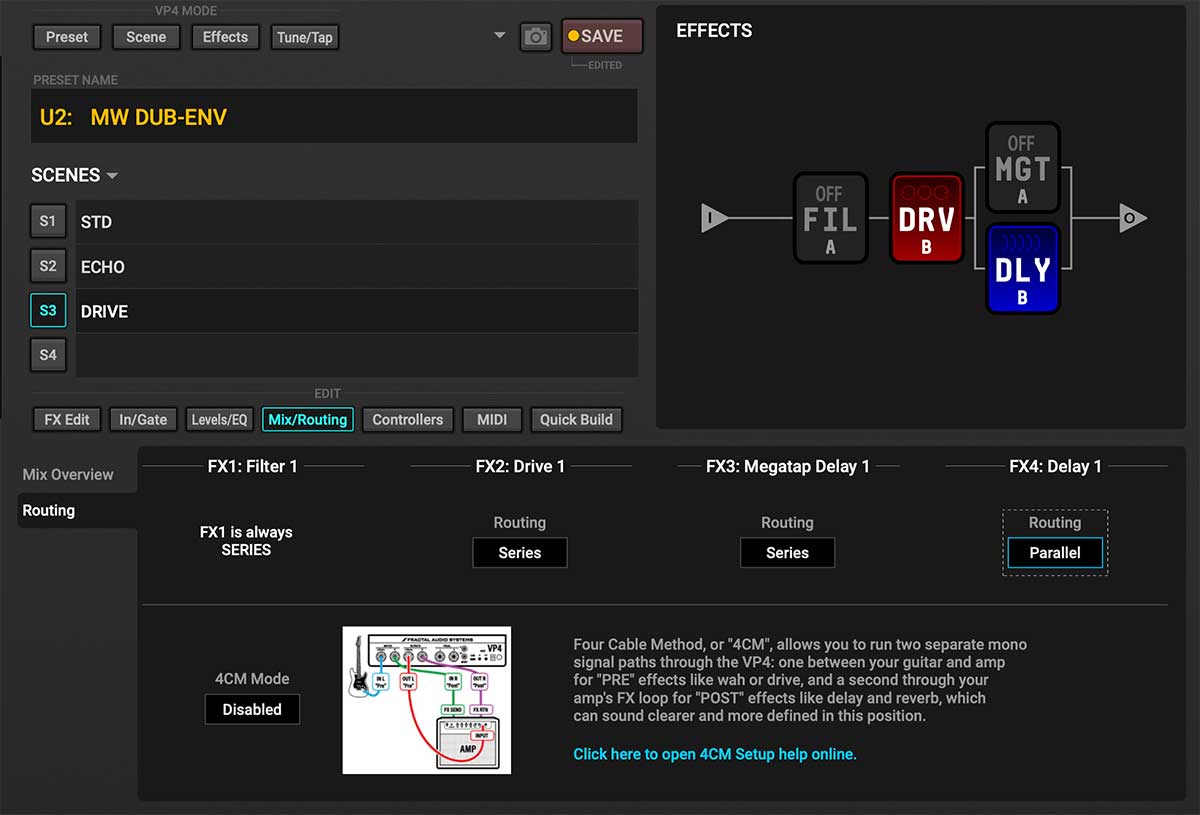Viewport: 1200px width, 815px height.
Task: Select the FIL filter effect block
Action: point(830,218)
